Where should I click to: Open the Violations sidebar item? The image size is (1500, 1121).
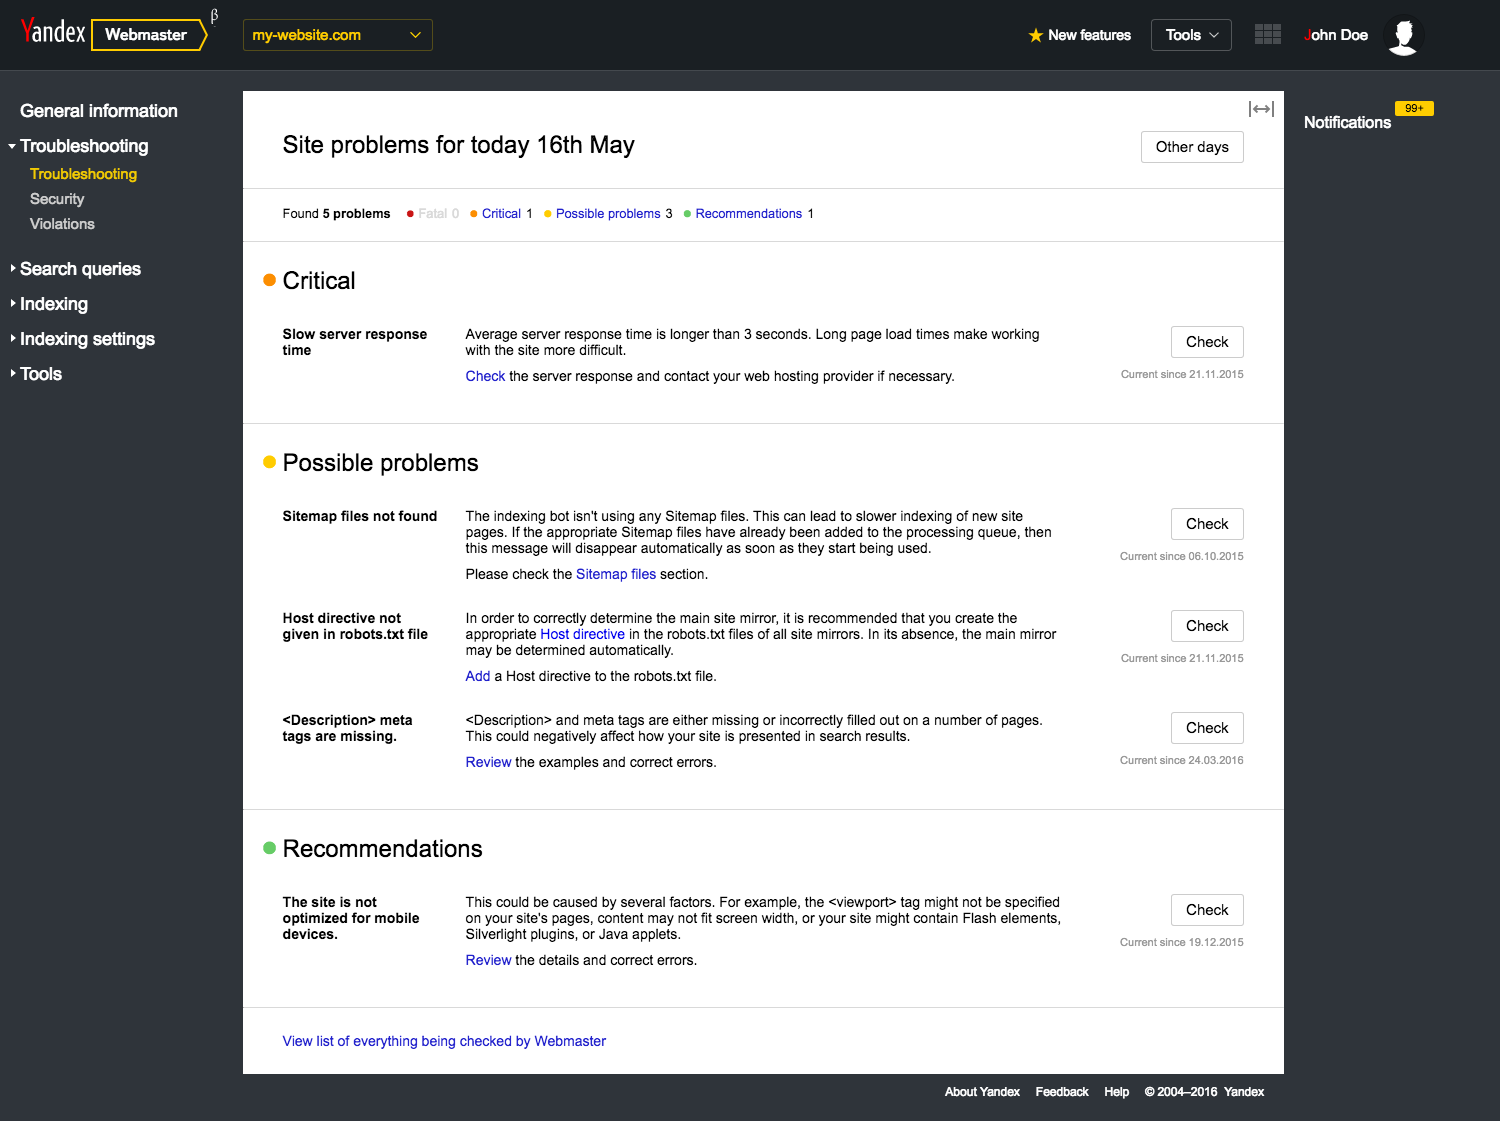pos(62,224)
